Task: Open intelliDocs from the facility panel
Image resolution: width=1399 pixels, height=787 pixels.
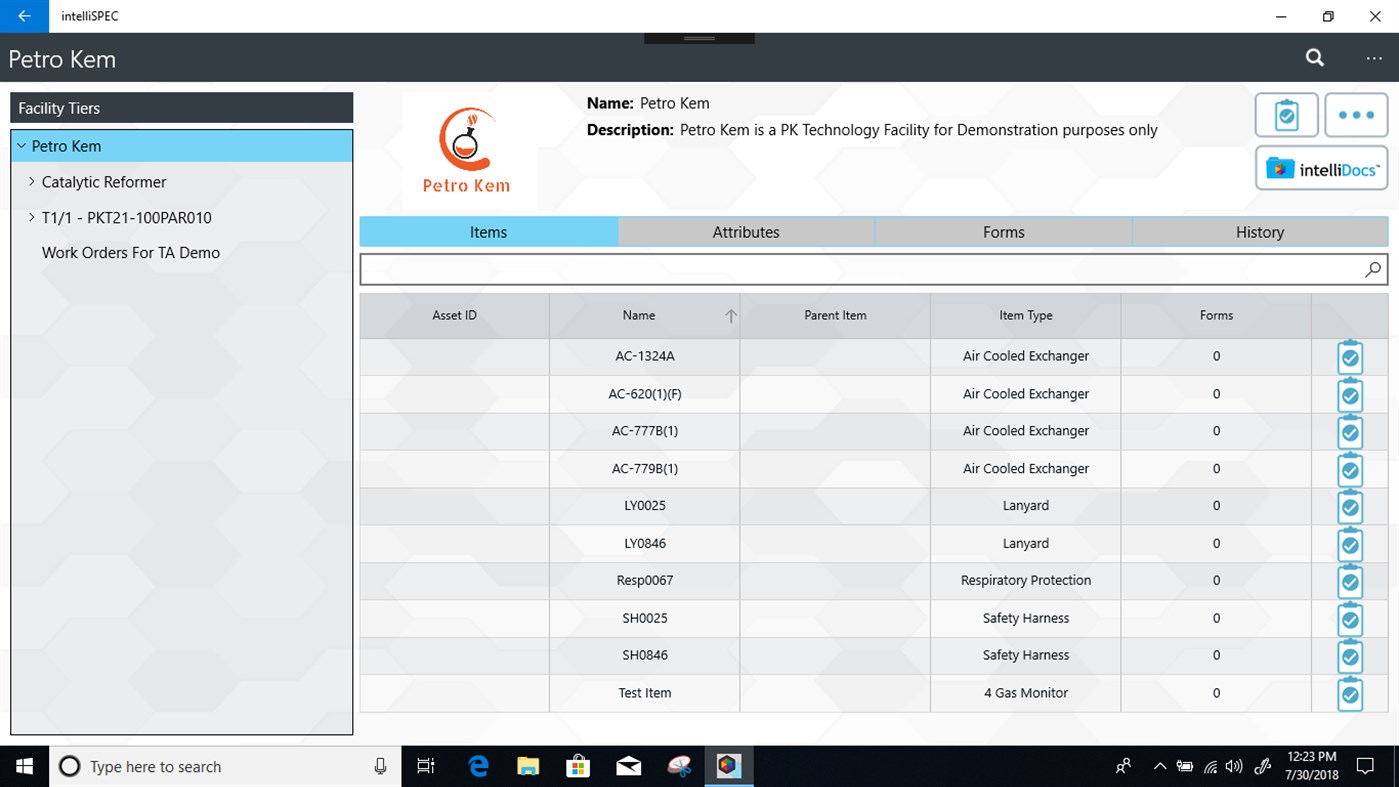Action: [x=1321, y=167]
